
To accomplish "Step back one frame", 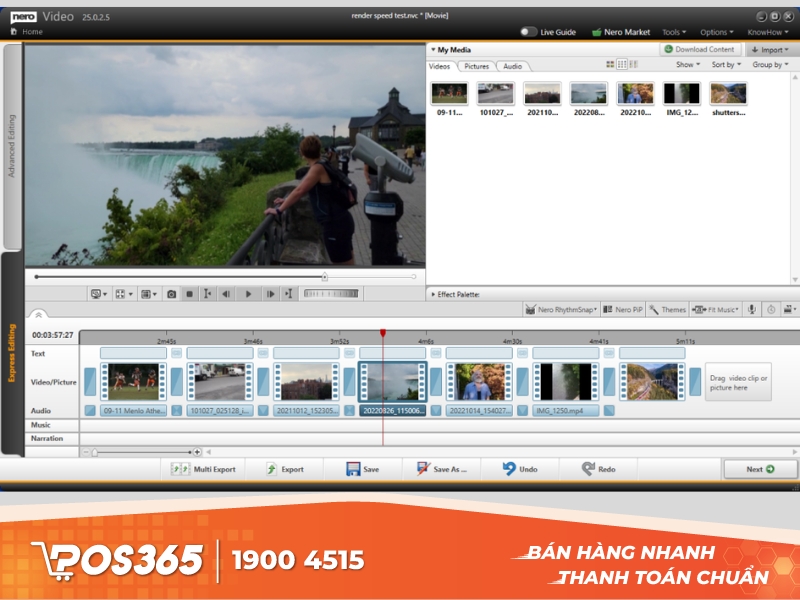I will (x=226, y=294).
